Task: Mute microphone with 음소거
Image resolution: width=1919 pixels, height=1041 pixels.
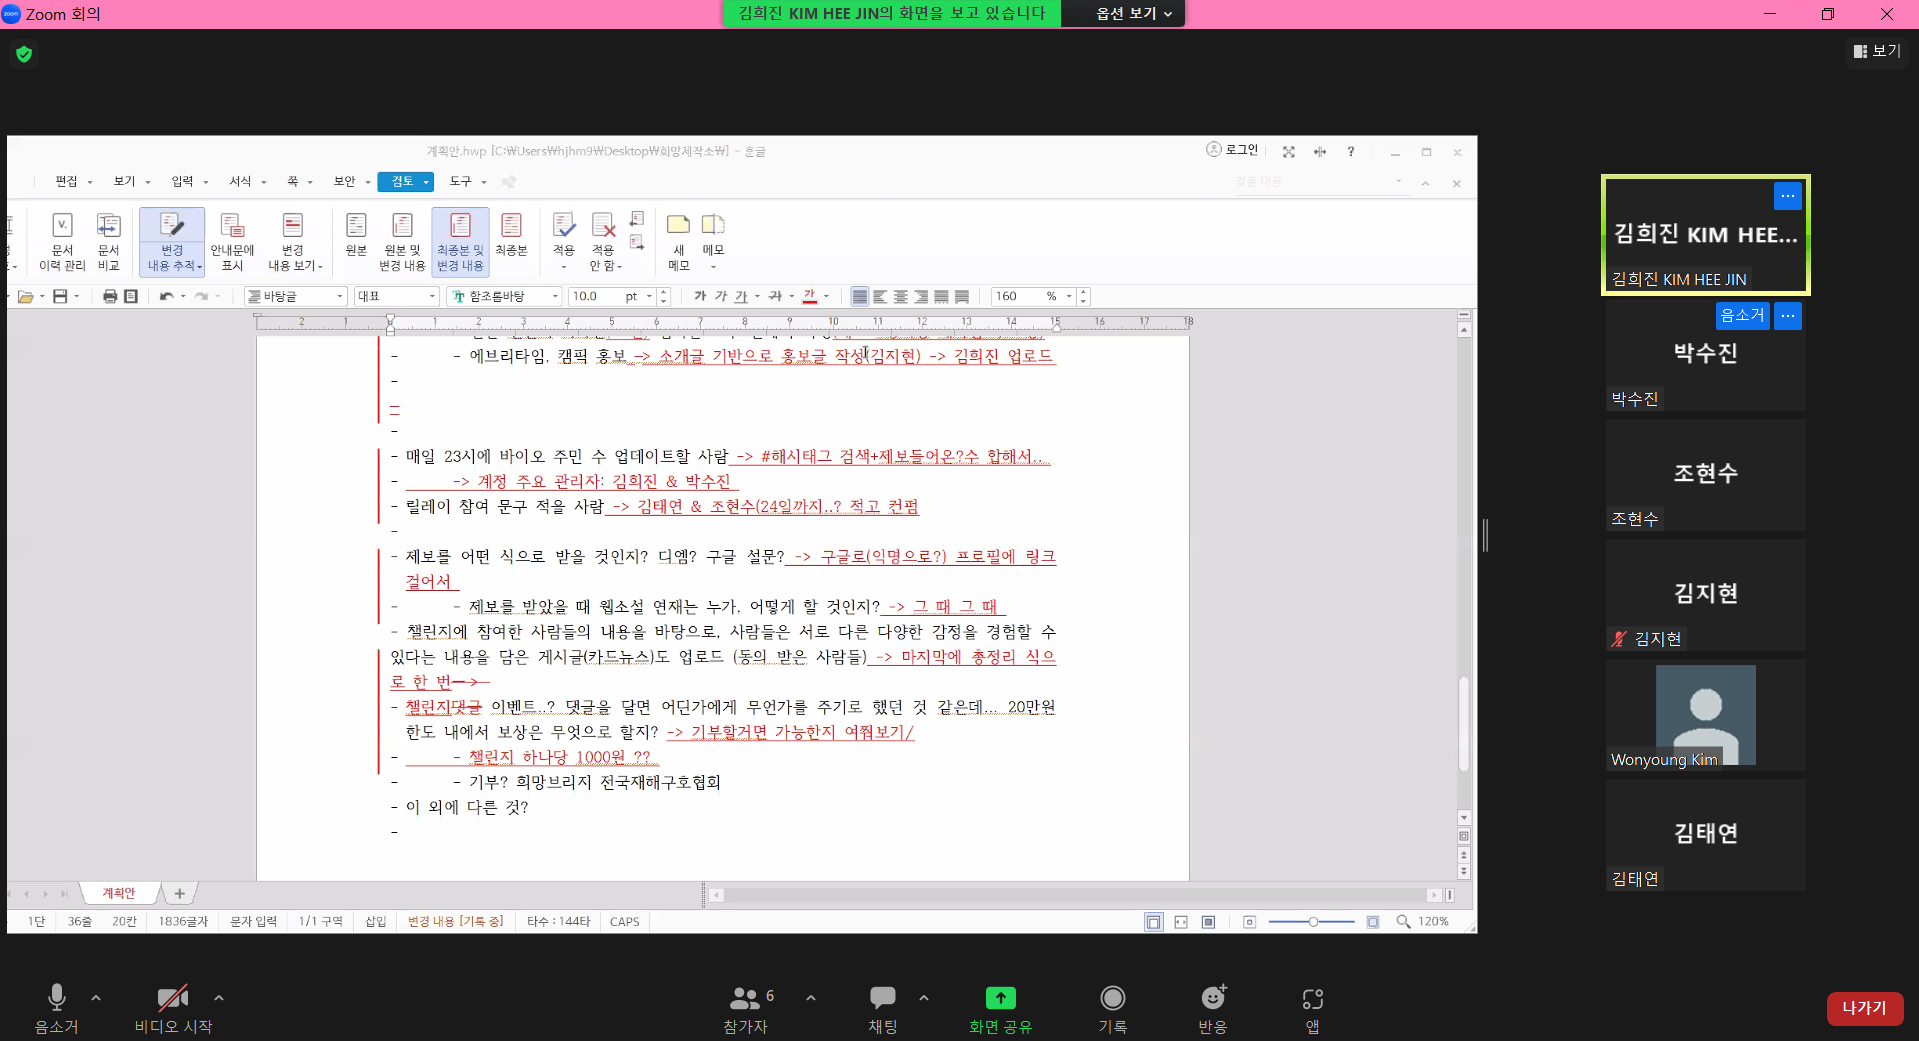Action: pos(56,1008)
